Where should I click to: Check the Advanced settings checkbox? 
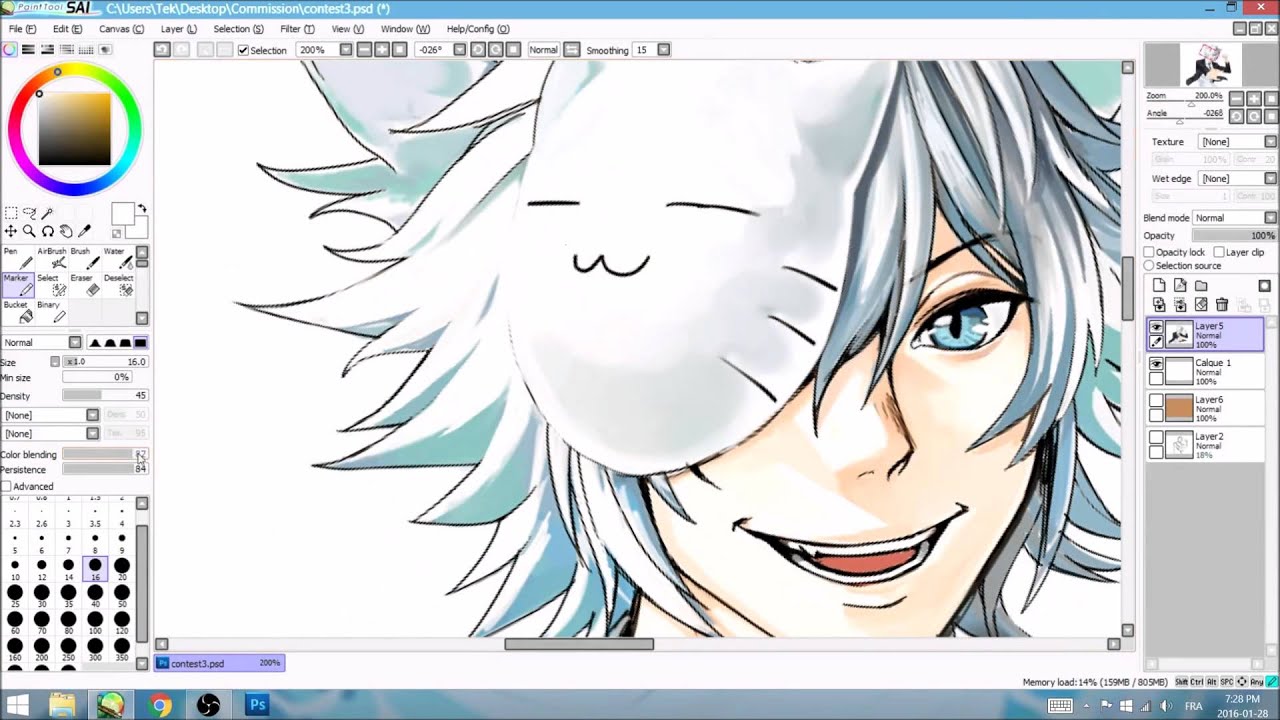click(7, 487)
